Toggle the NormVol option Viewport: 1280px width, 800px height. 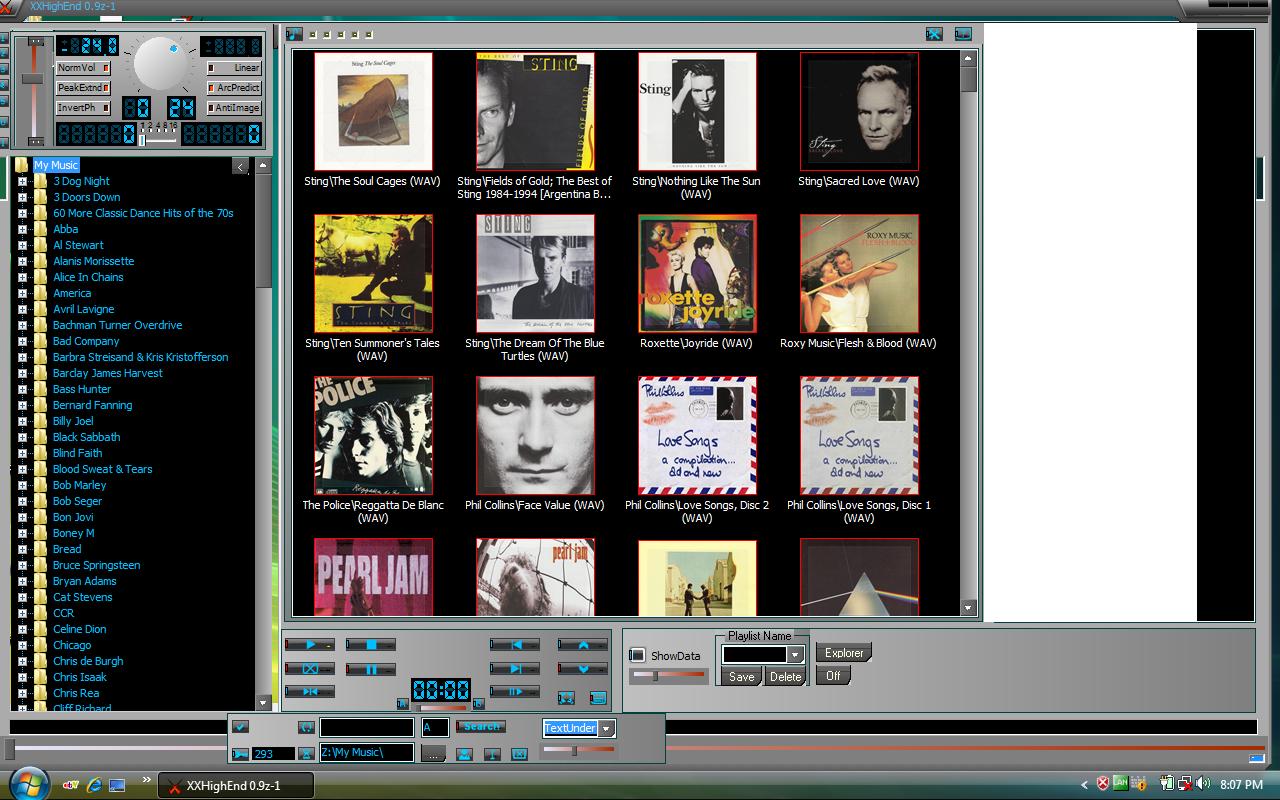(x=83, y=68)
